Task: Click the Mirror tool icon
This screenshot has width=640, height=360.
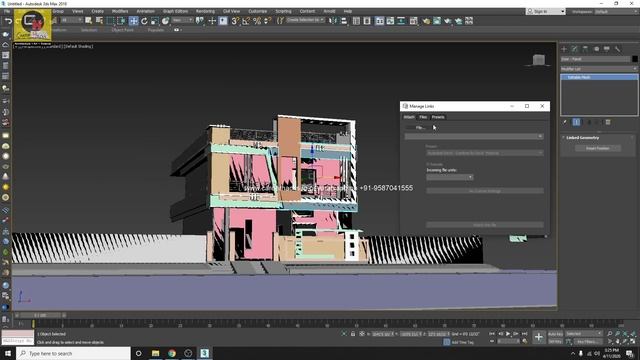Action: pos(333,21)
